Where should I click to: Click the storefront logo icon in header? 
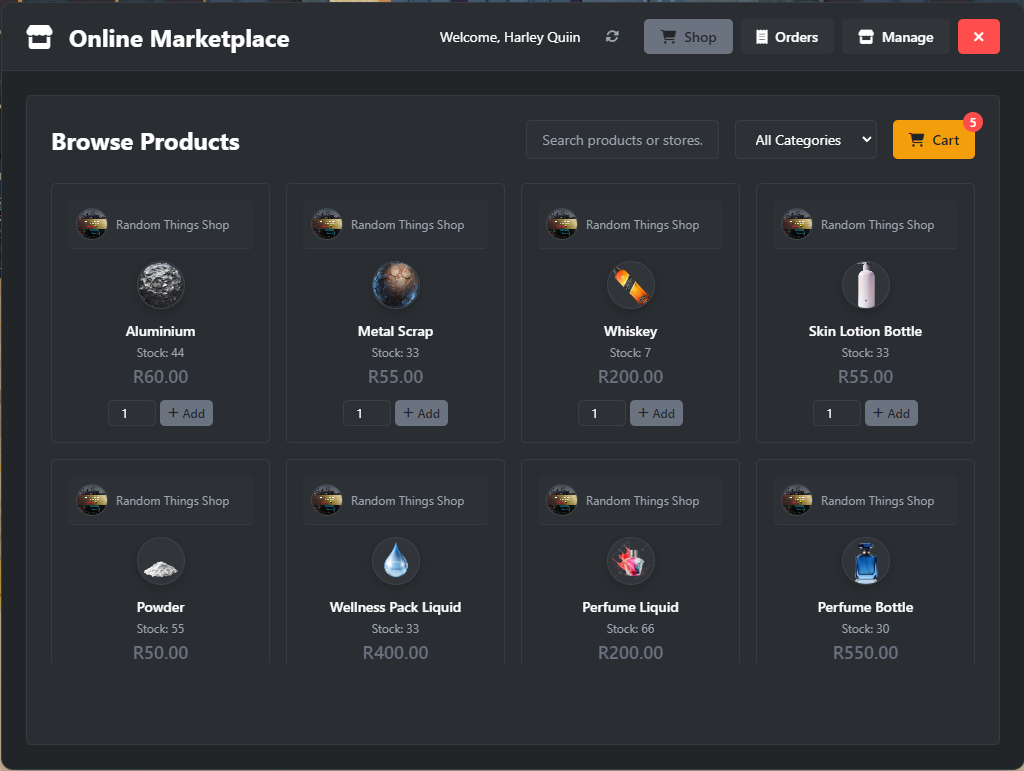coord(38,39)
